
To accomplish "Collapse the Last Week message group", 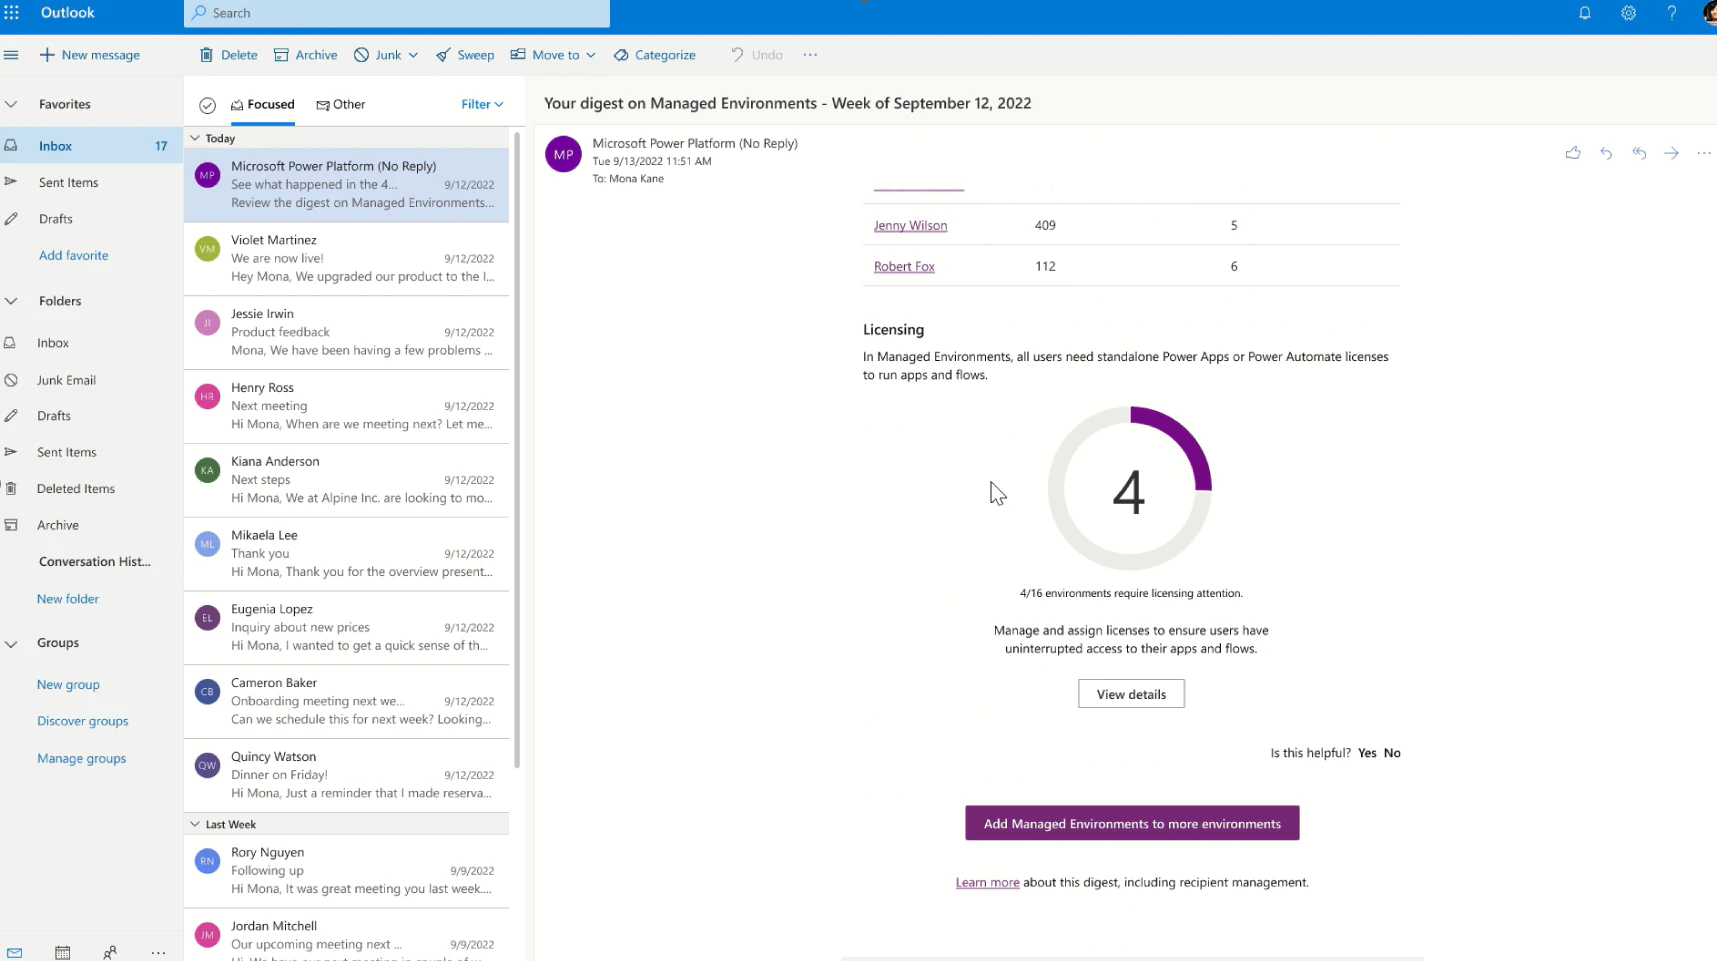I will pyautogui.click(x=195, y=824).
